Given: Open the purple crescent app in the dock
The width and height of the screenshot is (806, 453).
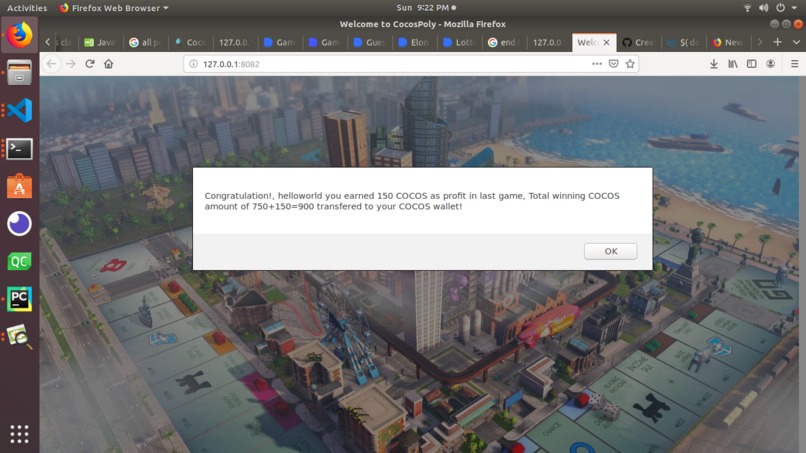Looking at the screenshot, I should click(20, 224).
